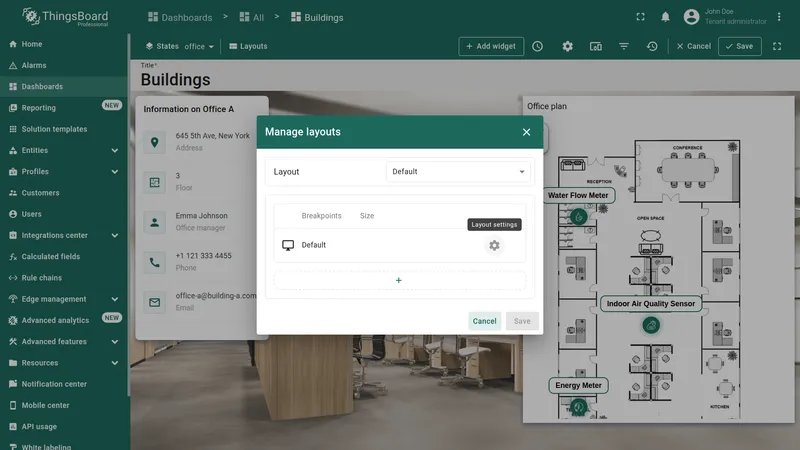Click the email envelope icon
800x450 pixels.
[x=155, y=302]
